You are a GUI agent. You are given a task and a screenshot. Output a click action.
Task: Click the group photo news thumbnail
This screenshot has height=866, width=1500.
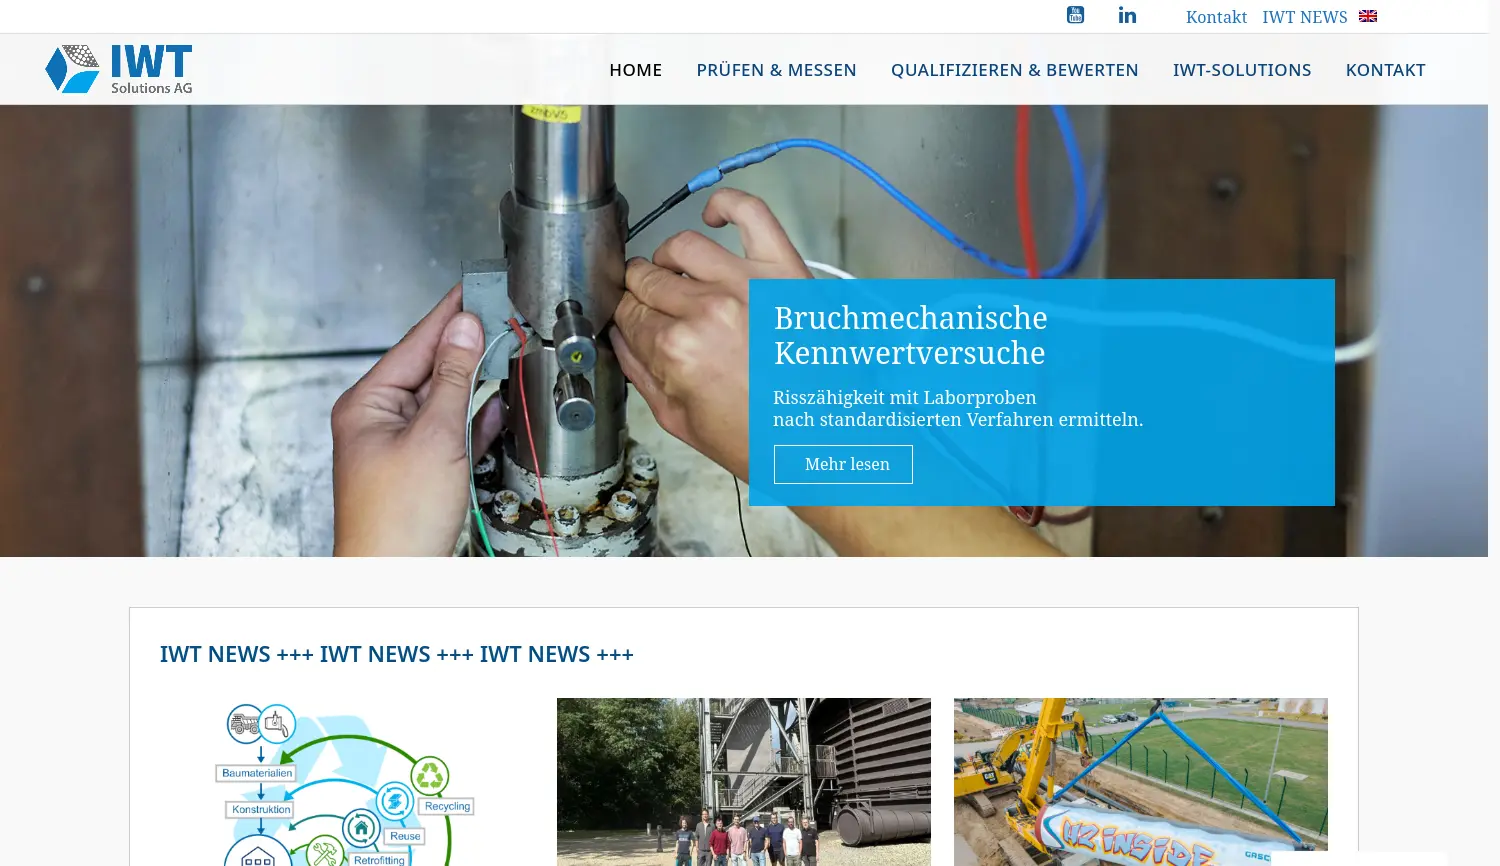(743, 781)
